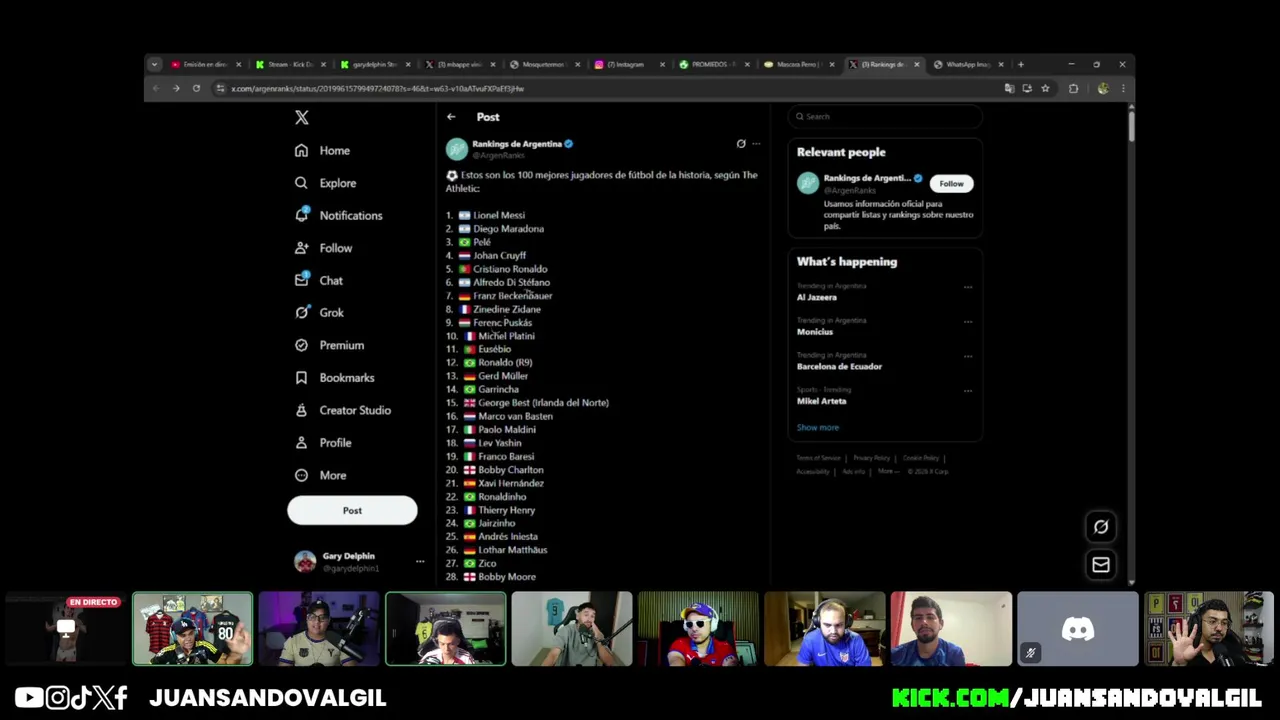1280x720 pixels.
Task: Click the X logo in the sidebar
Action: (x=302, y=118)
